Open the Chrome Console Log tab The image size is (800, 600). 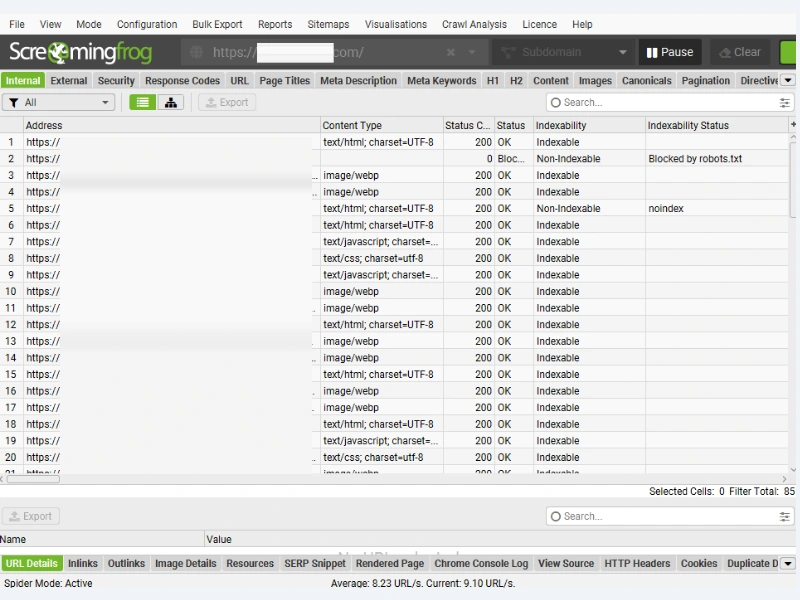tap(481, 564)
